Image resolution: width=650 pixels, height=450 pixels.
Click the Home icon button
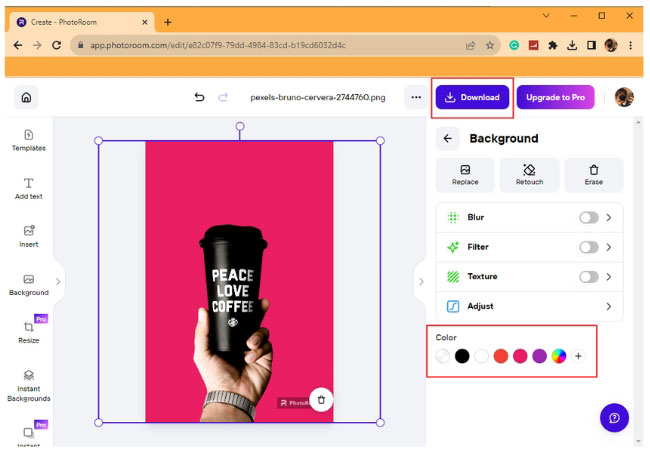(x=26, y=97)
